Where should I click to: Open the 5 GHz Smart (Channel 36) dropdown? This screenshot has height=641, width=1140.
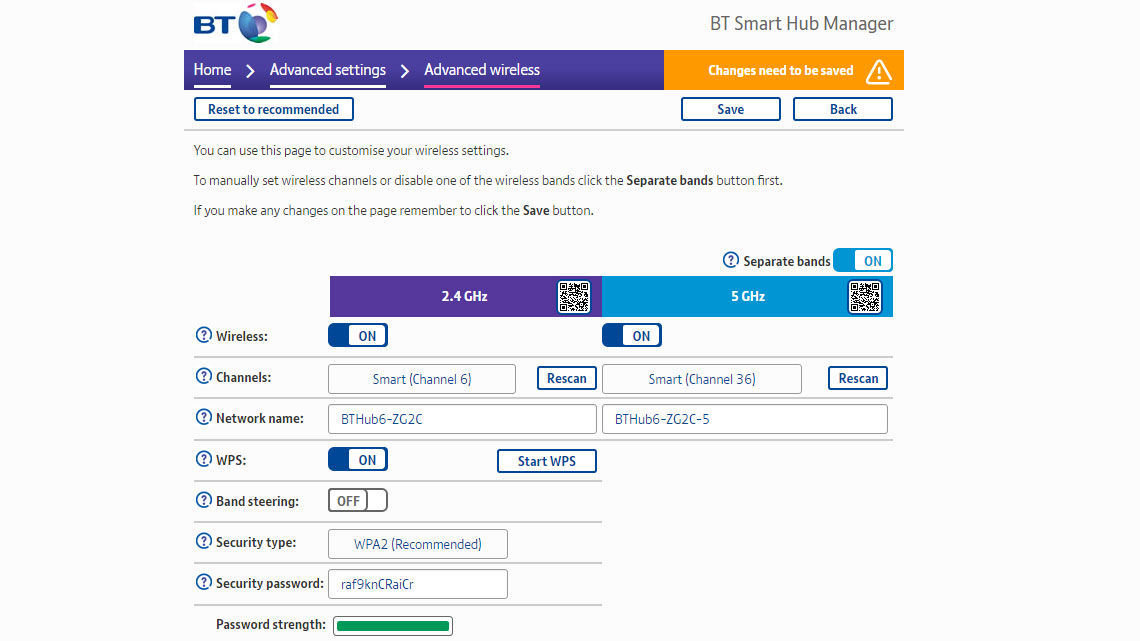click(x=702, y=379)
